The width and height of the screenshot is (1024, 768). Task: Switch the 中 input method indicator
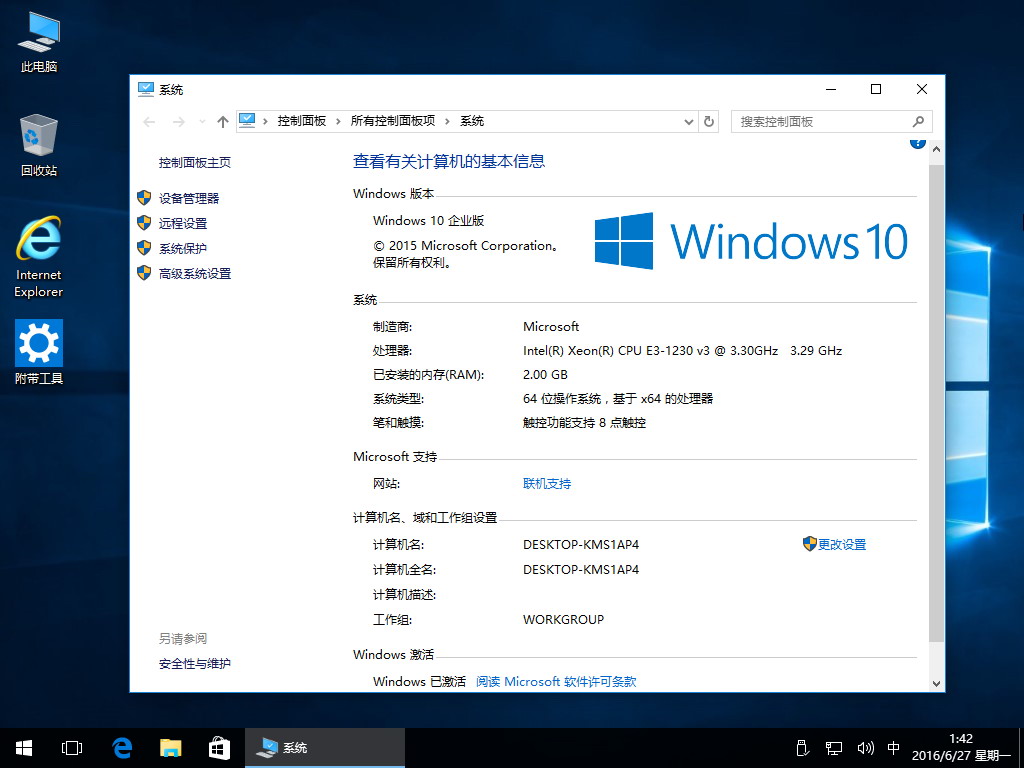click(893, 748)
